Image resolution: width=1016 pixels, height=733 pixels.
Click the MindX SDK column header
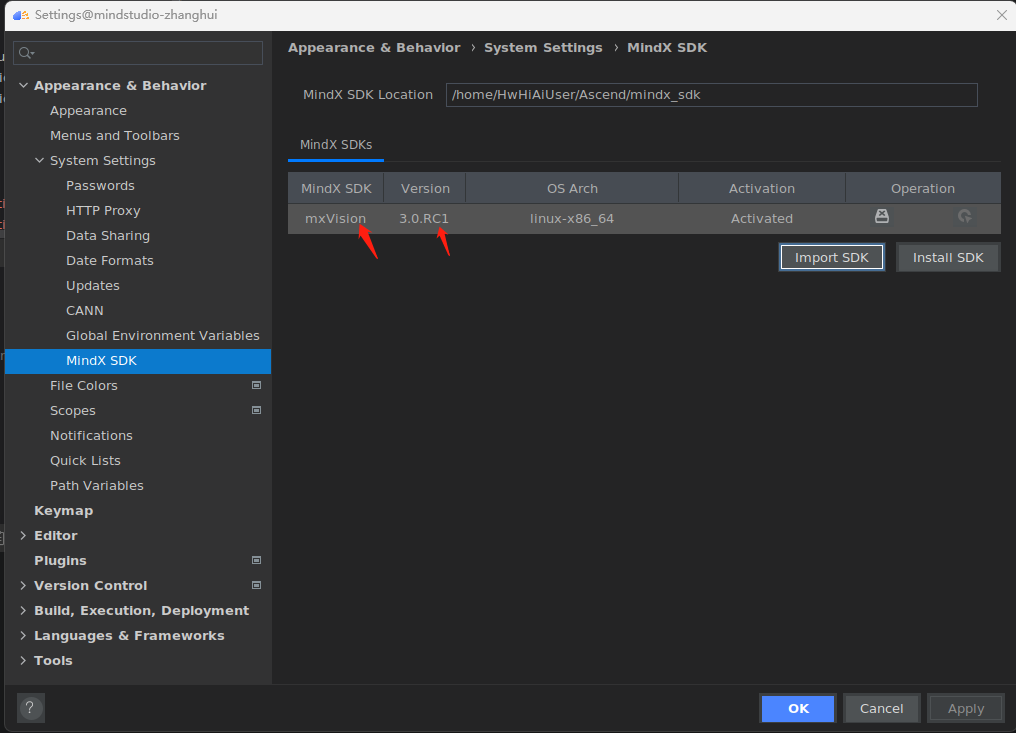coord(336,189)
